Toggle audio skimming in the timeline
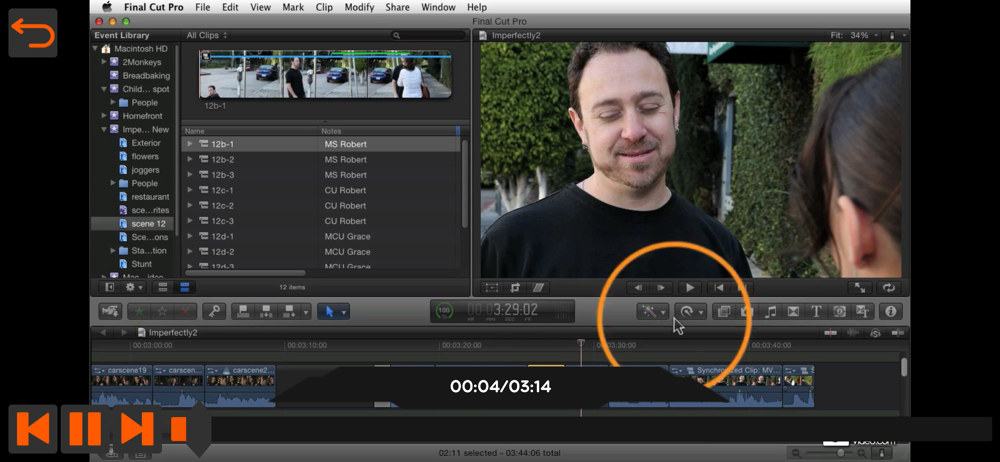1000x462 pixels. click(853, 332)
